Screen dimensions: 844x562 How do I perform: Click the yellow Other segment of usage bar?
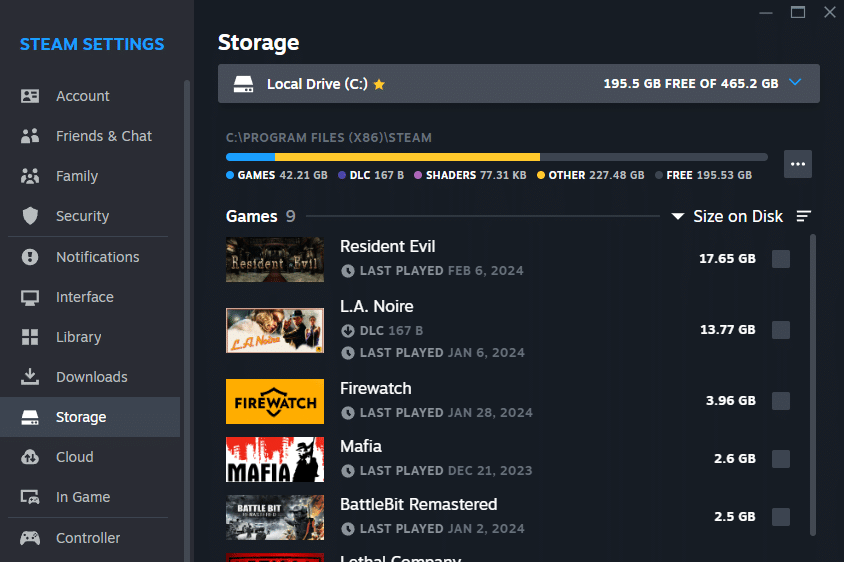pyautogui.click(x=407, y=157)
